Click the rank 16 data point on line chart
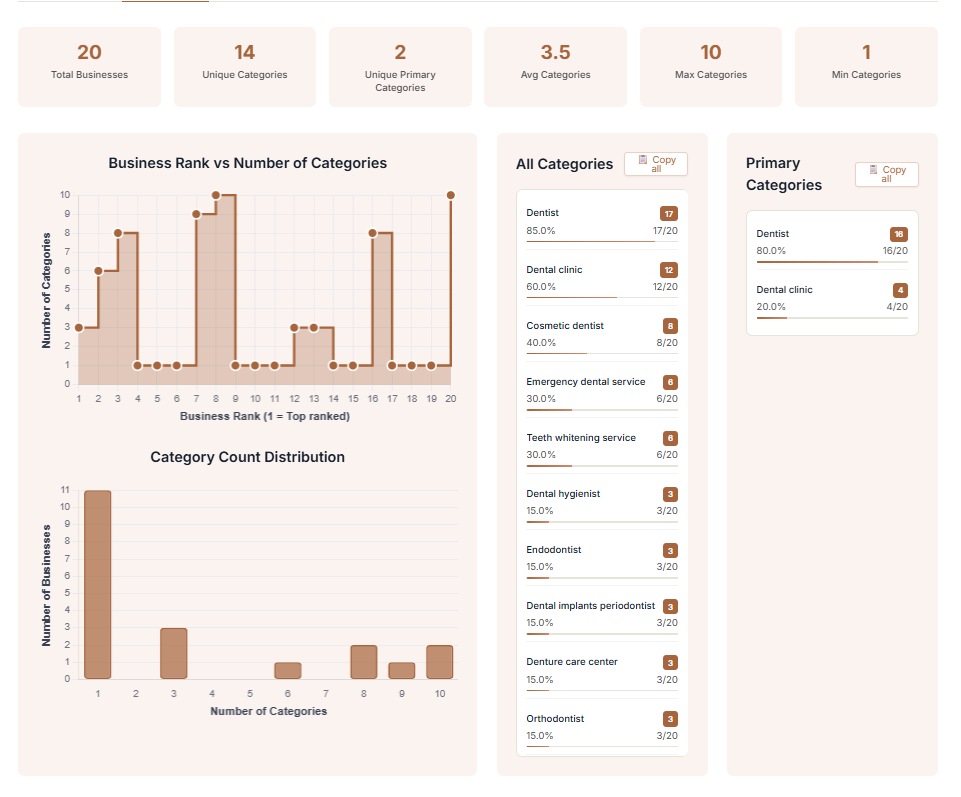This screenshot has height=797, width=961. tap(373, 233)
